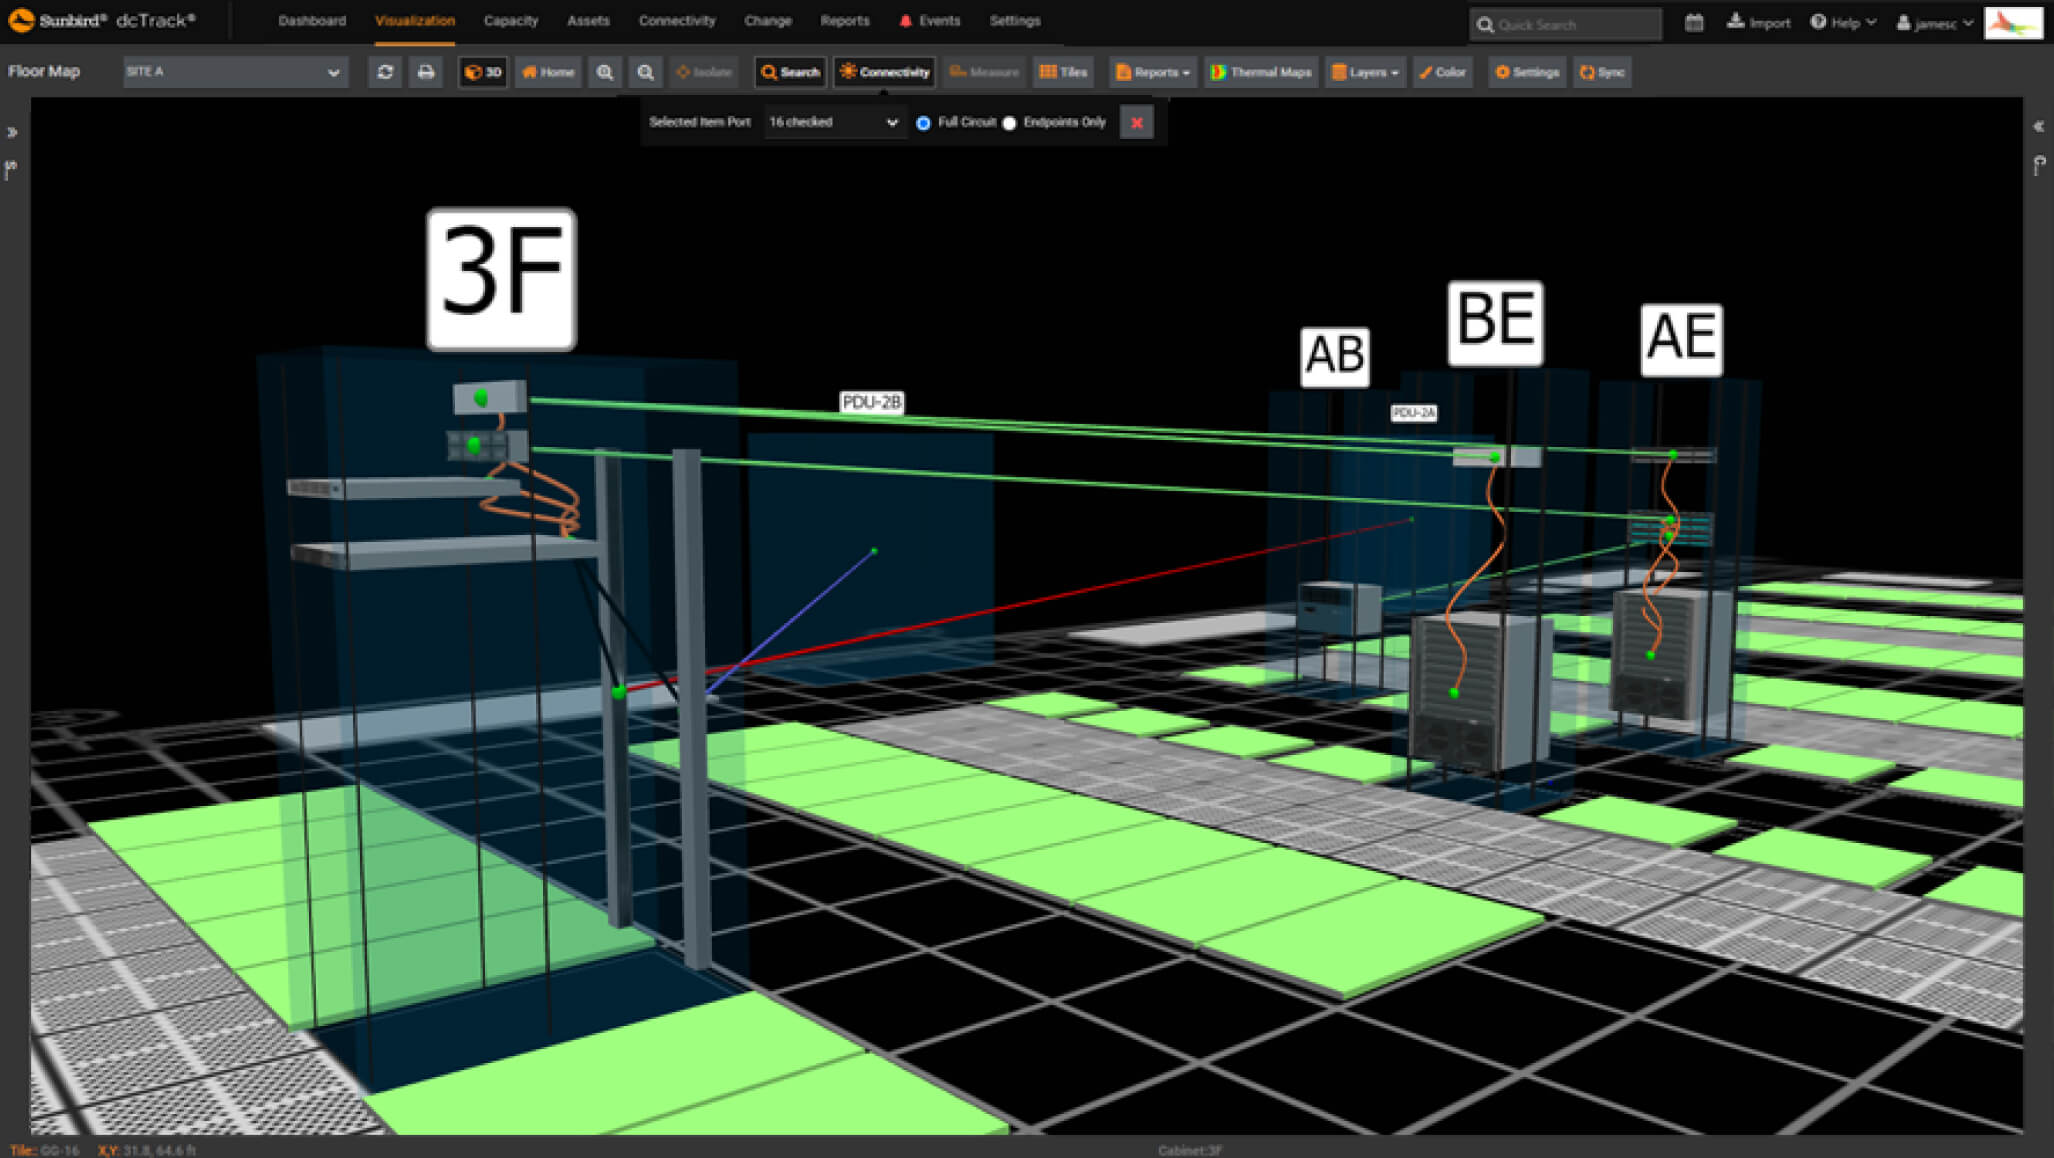Switch to the Visualization tab

click(415, 21)
